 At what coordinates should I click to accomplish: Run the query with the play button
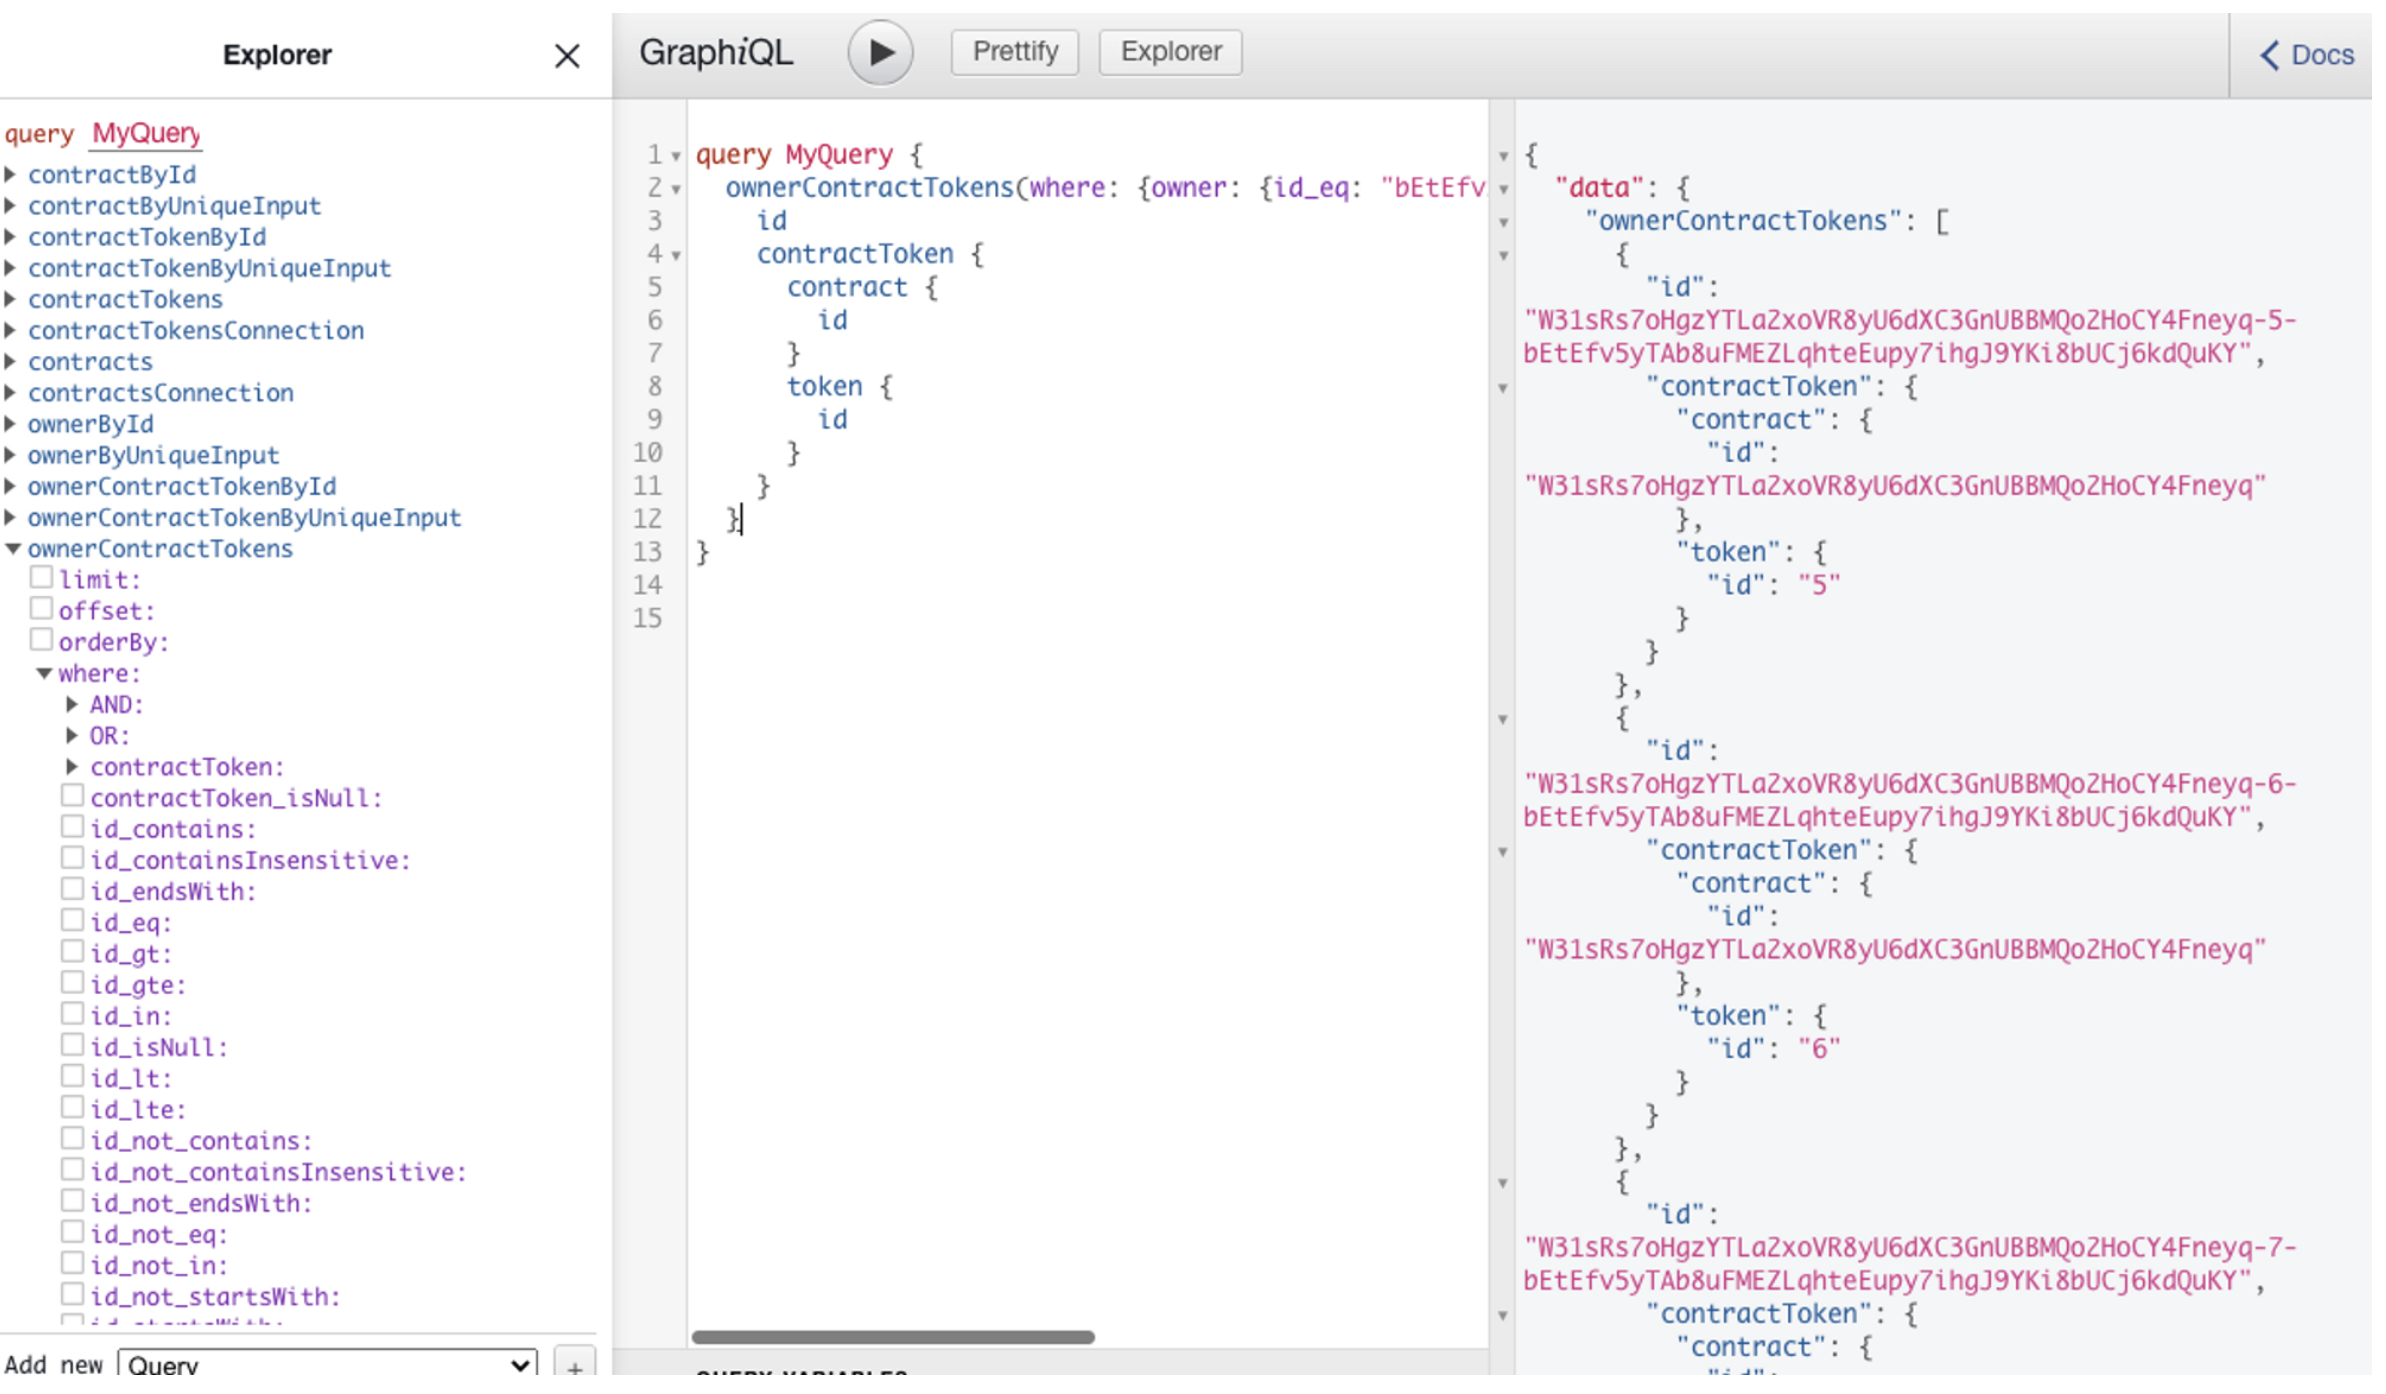(880, 52)
